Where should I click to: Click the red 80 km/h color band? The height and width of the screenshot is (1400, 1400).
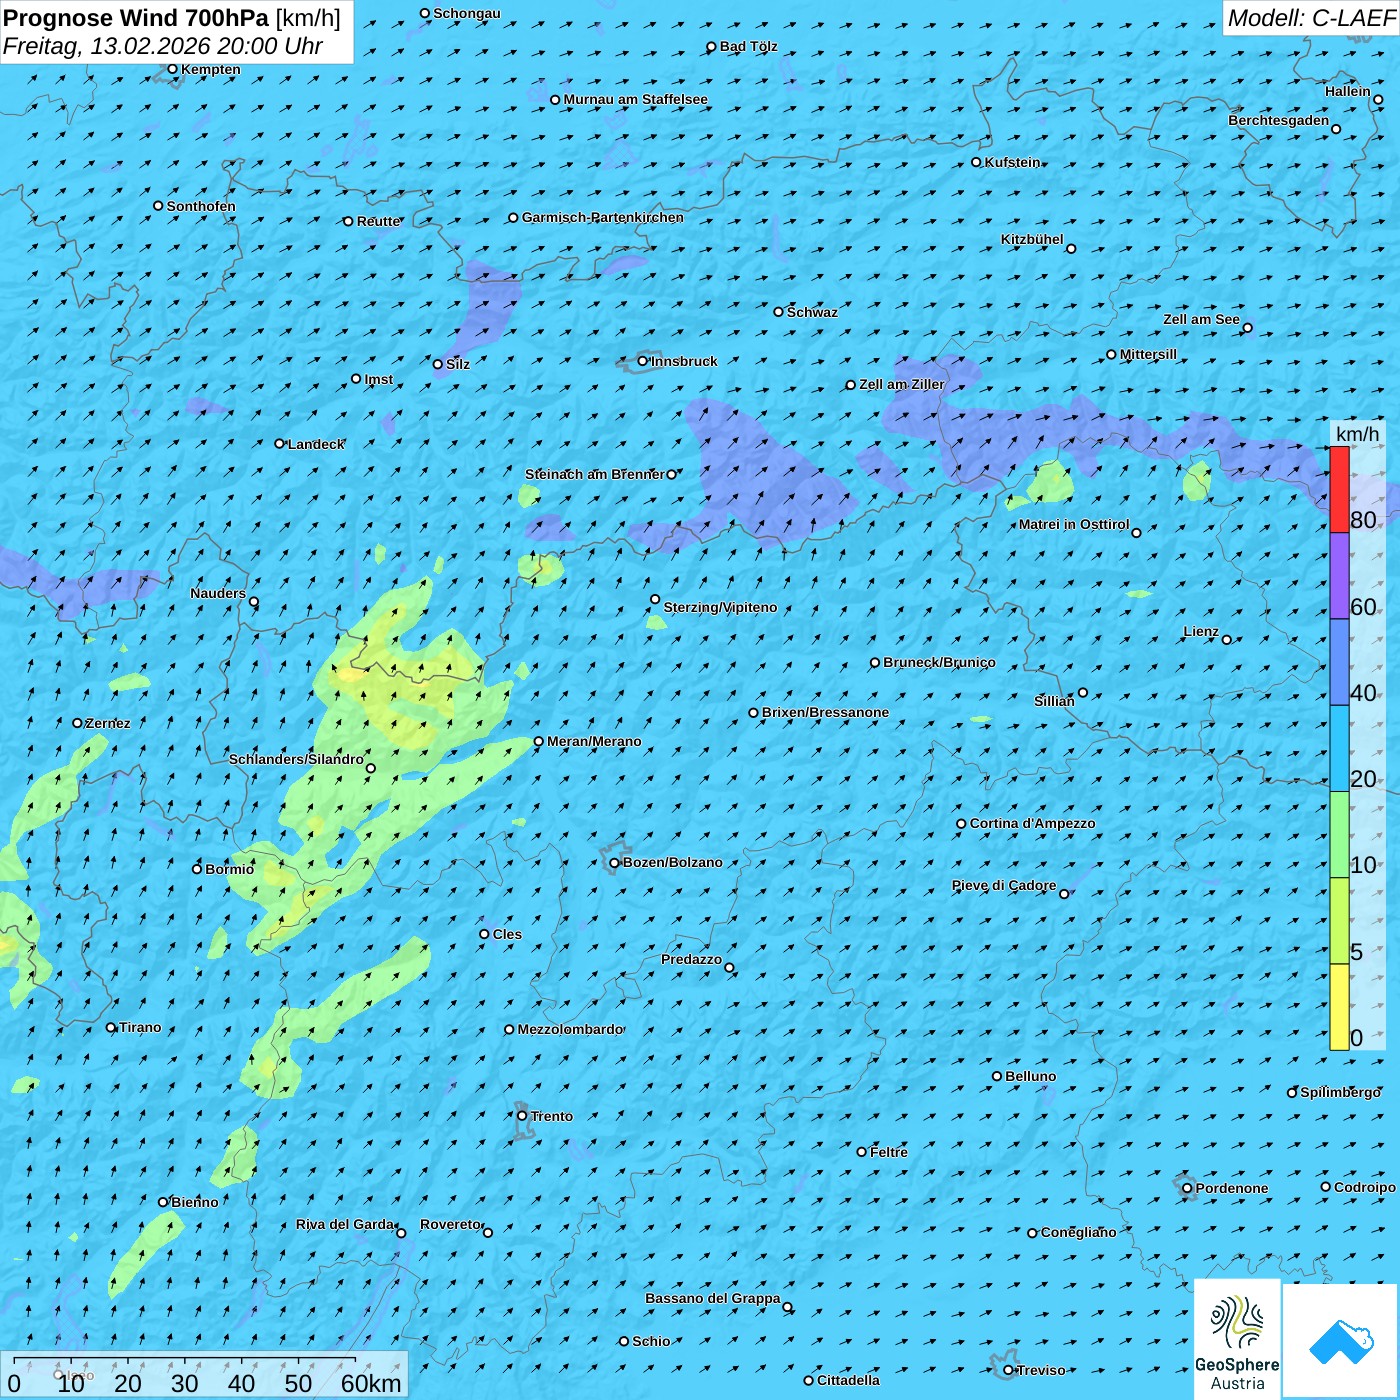1339,489
